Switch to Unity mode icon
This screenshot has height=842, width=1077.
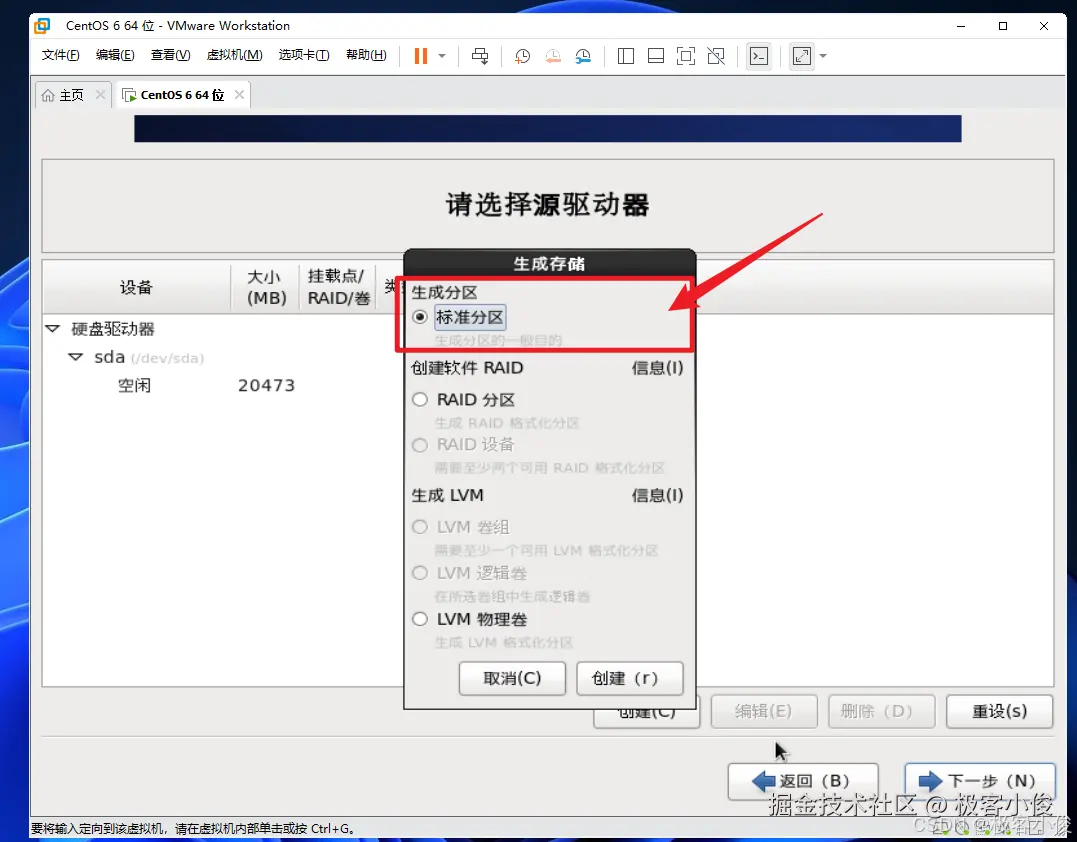(716, 56)
